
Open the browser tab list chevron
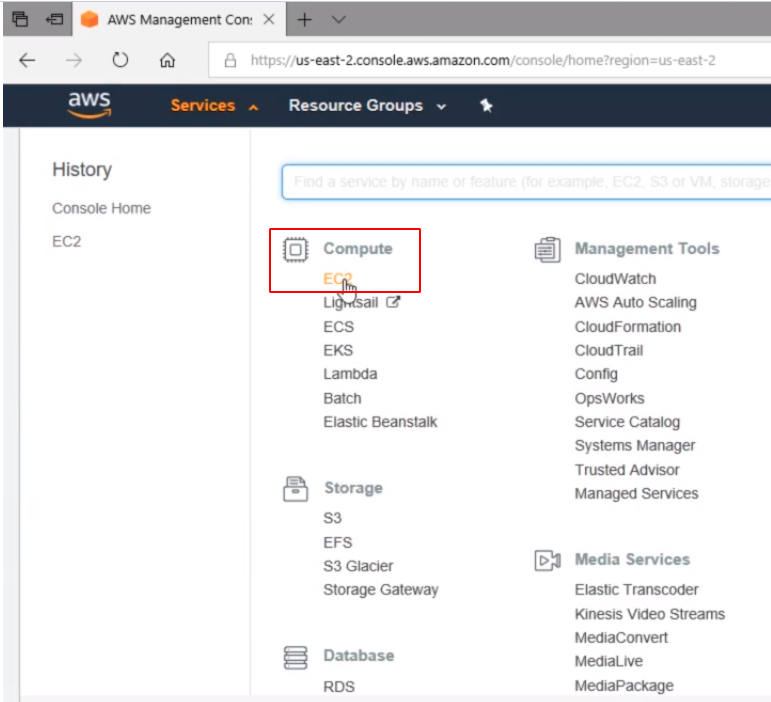tap(338, 20)
